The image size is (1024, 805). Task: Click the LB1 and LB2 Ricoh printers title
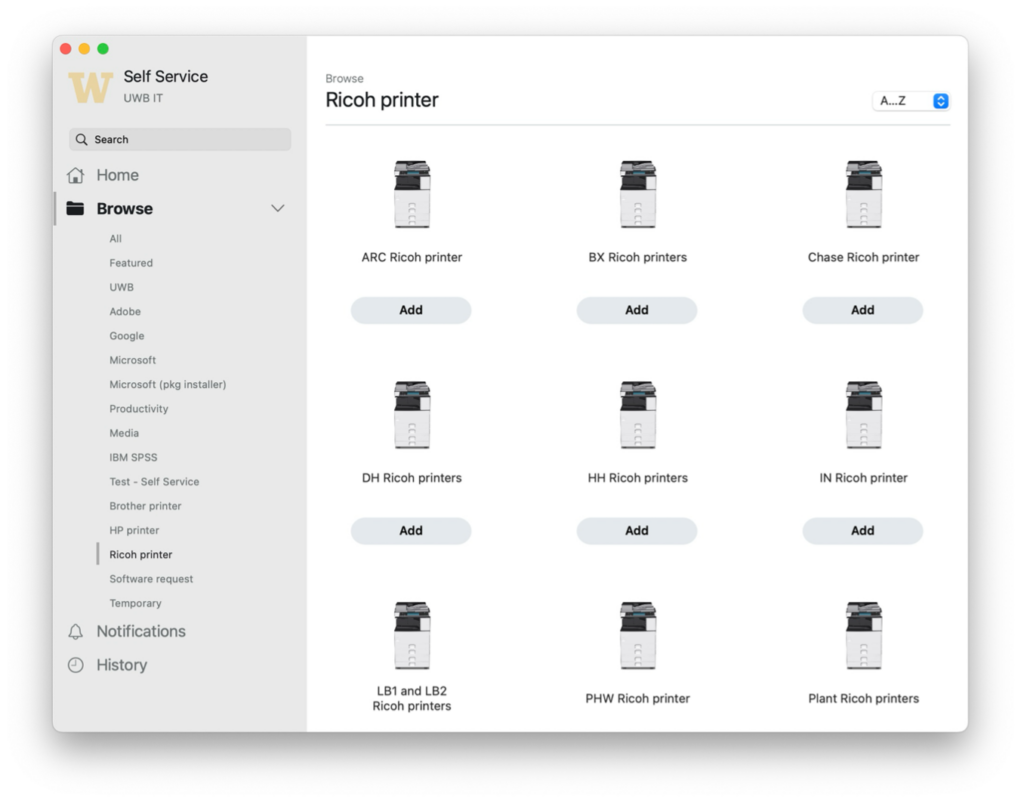pyautogui.click(x=411, y=699)
